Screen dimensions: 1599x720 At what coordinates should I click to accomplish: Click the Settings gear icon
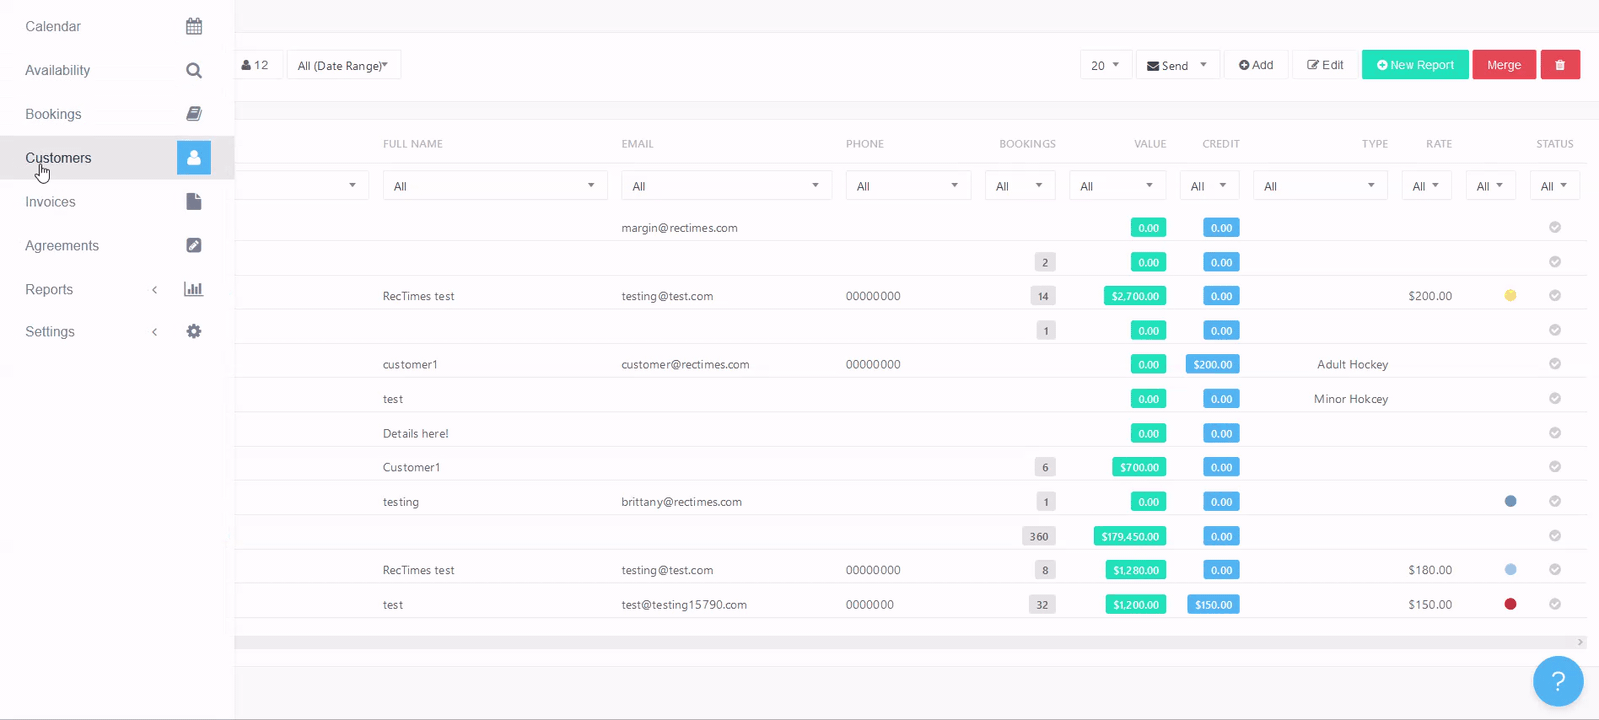[x=194, y=332]
